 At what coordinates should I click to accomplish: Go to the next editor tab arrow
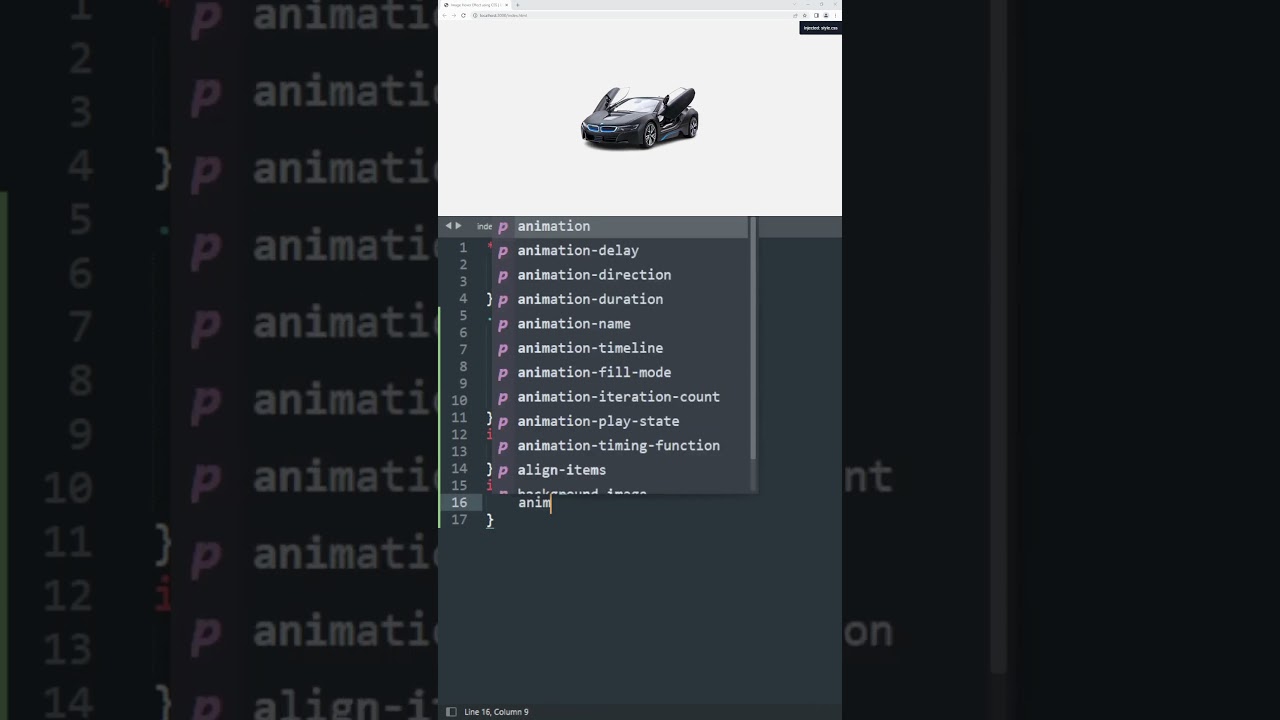(x=458, y=226)
